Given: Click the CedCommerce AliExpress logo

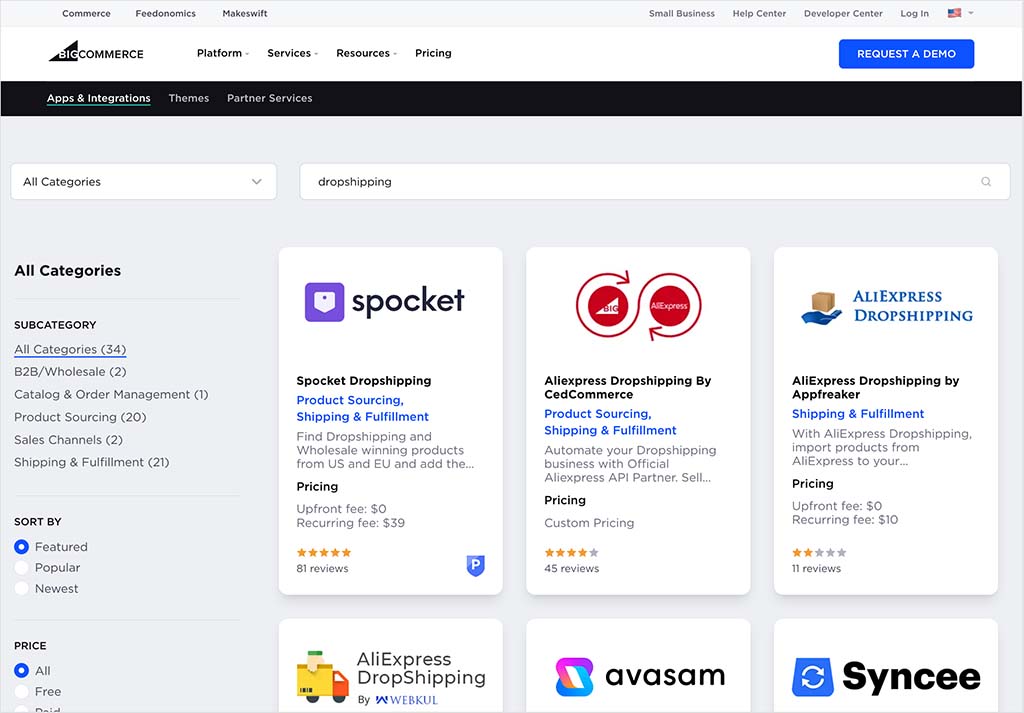Looking at the screenshot, I should 638,304.
